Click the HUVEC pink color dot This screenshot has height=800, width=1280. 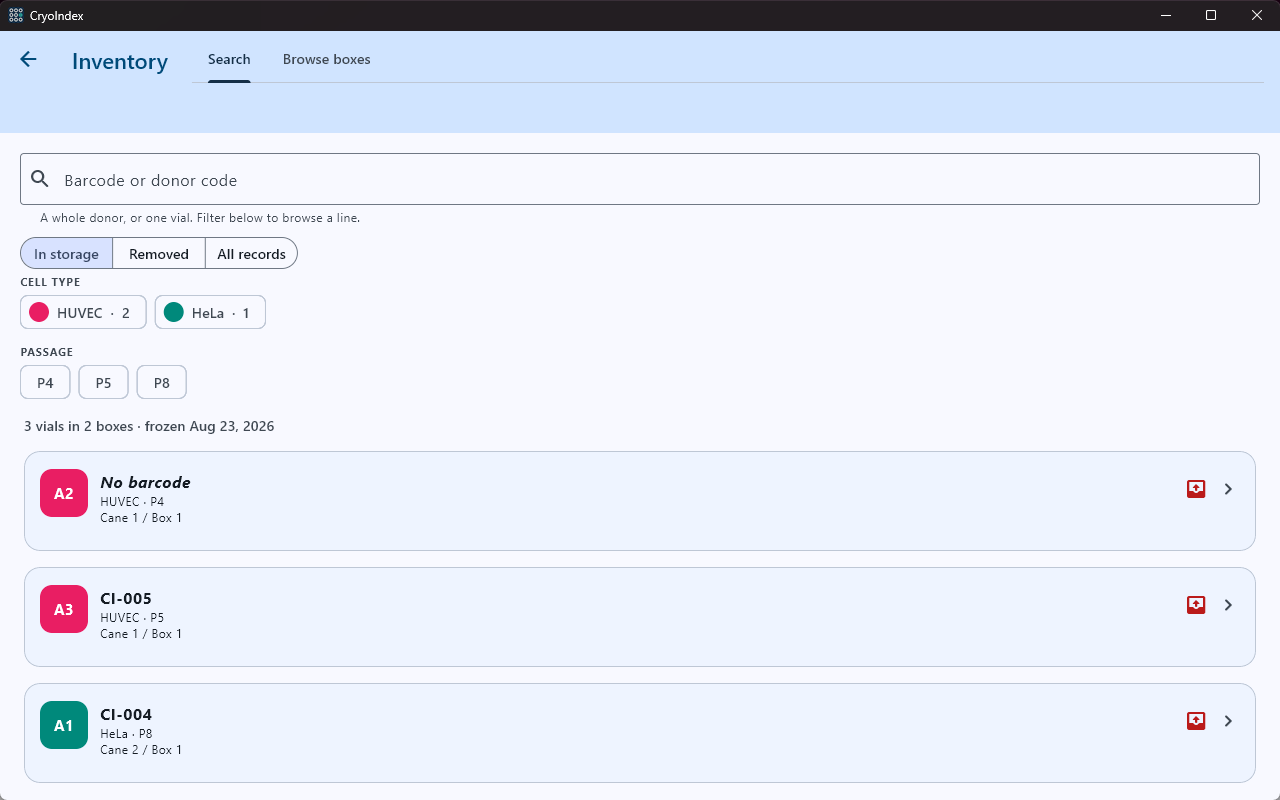tap(39, 313)
